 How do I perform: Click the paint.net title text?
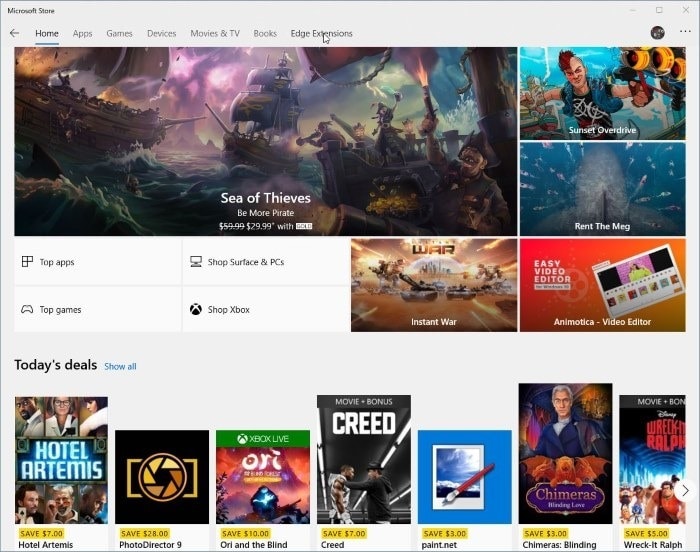tap(439, 545)
